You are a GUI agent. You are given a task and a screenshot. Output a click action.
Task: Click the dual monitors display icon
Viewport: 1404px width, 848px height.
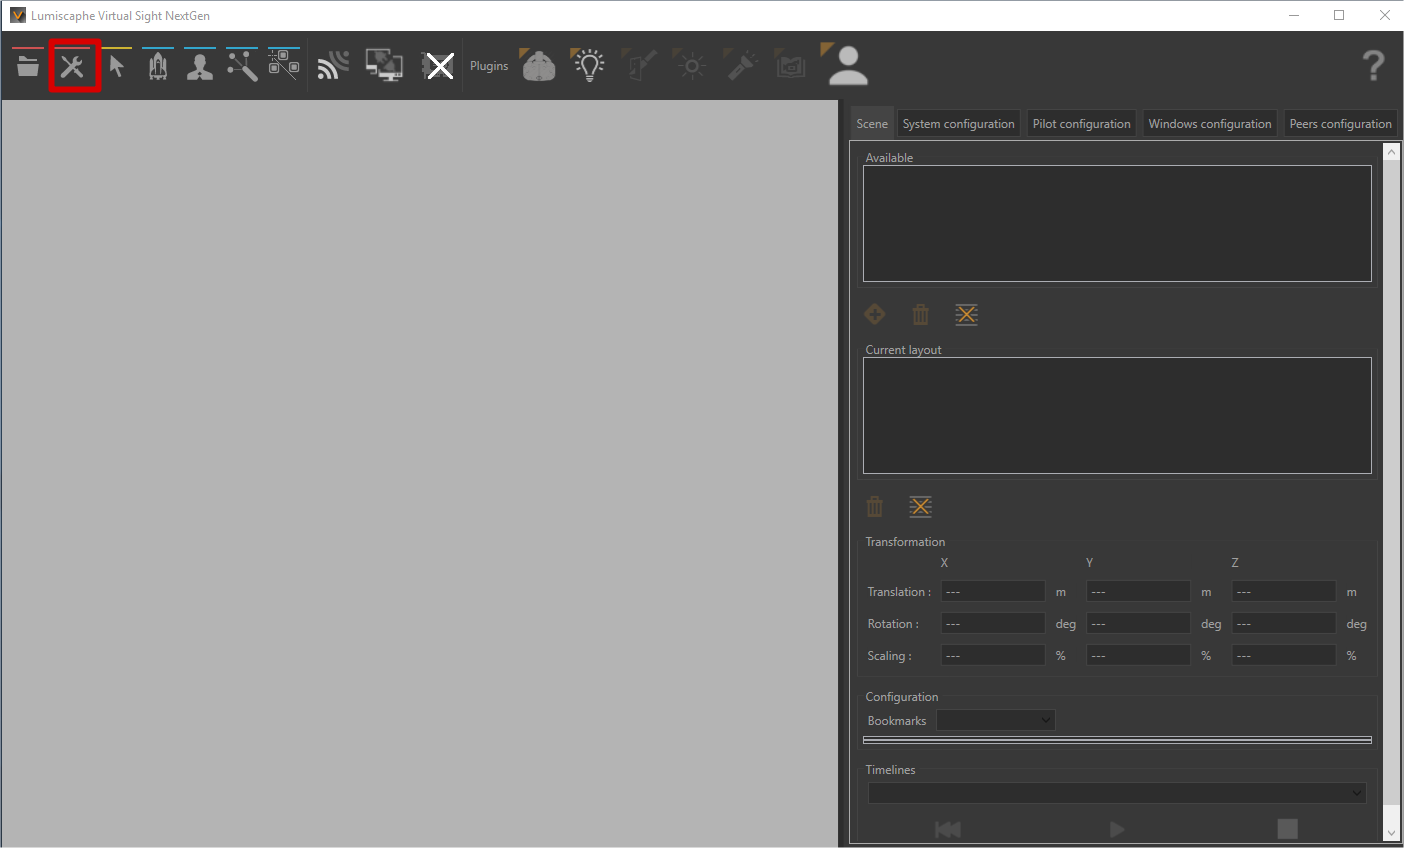[x=384, y=66]
